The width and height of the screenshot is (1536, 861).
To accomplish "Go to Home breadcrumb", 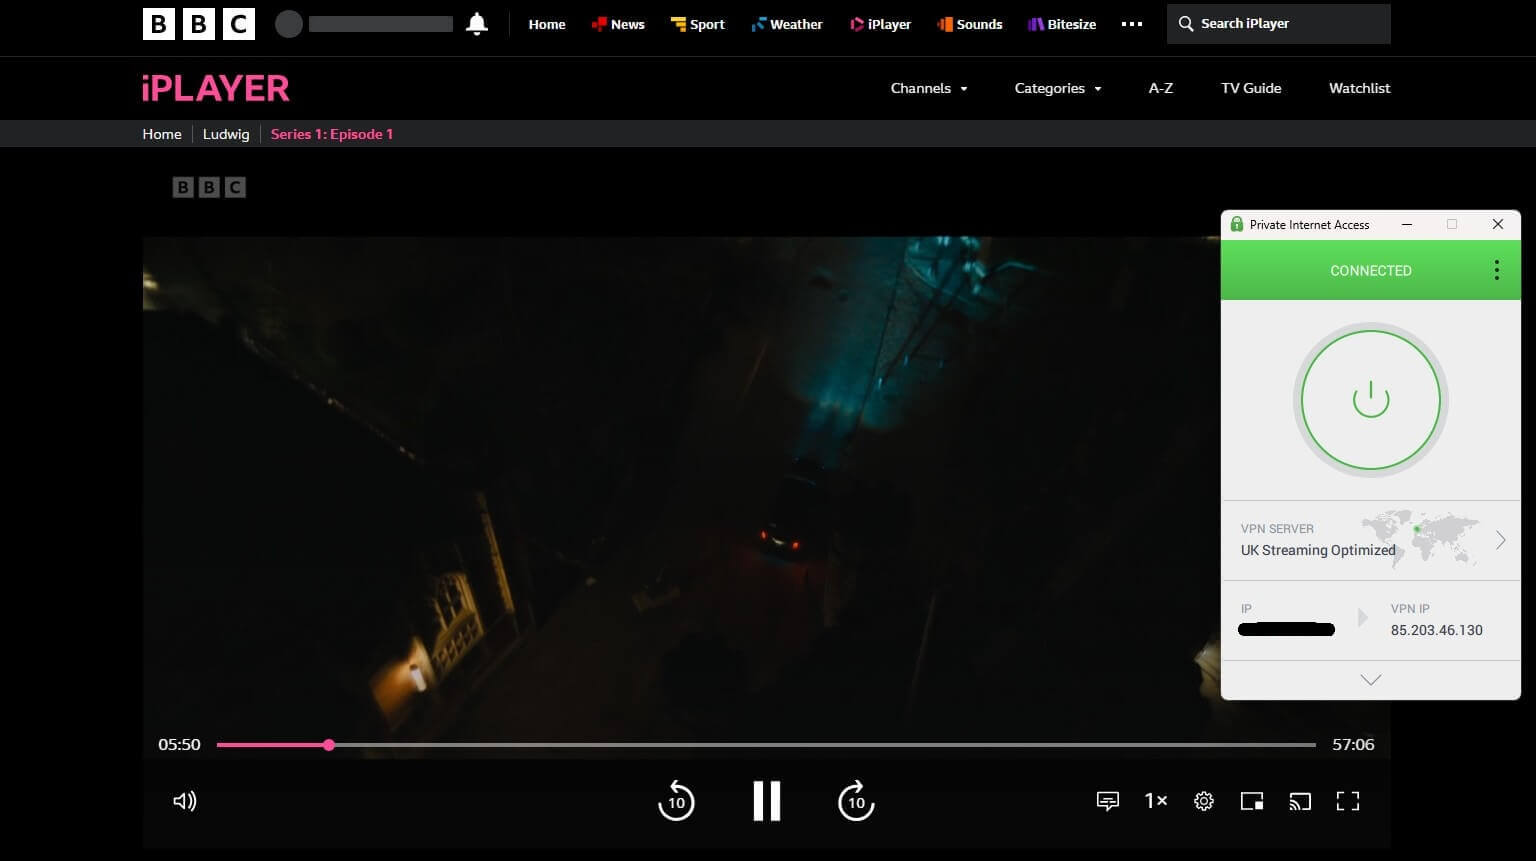I will point(162,134).
